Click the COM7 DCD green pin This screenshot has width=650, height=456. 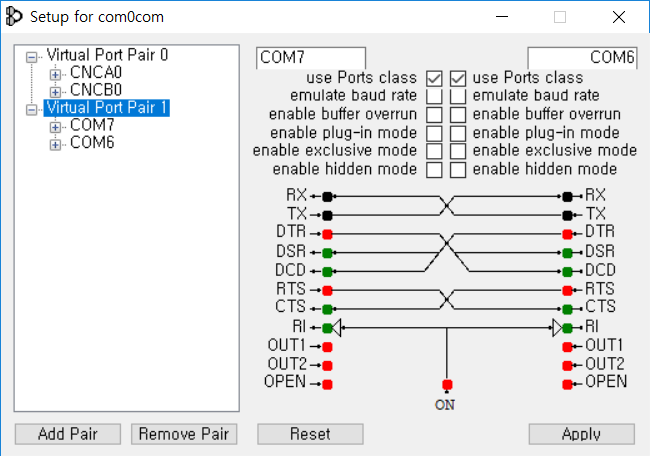point(327,272)
